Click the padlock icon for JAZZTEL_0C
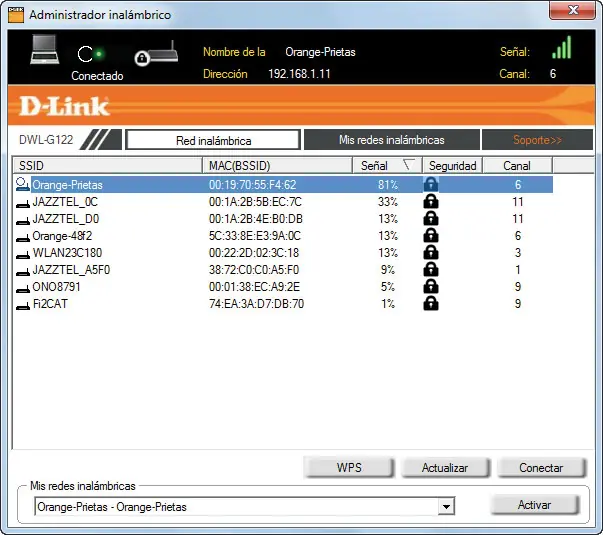This screenshot has height=535, width=603. coord(431,202)
